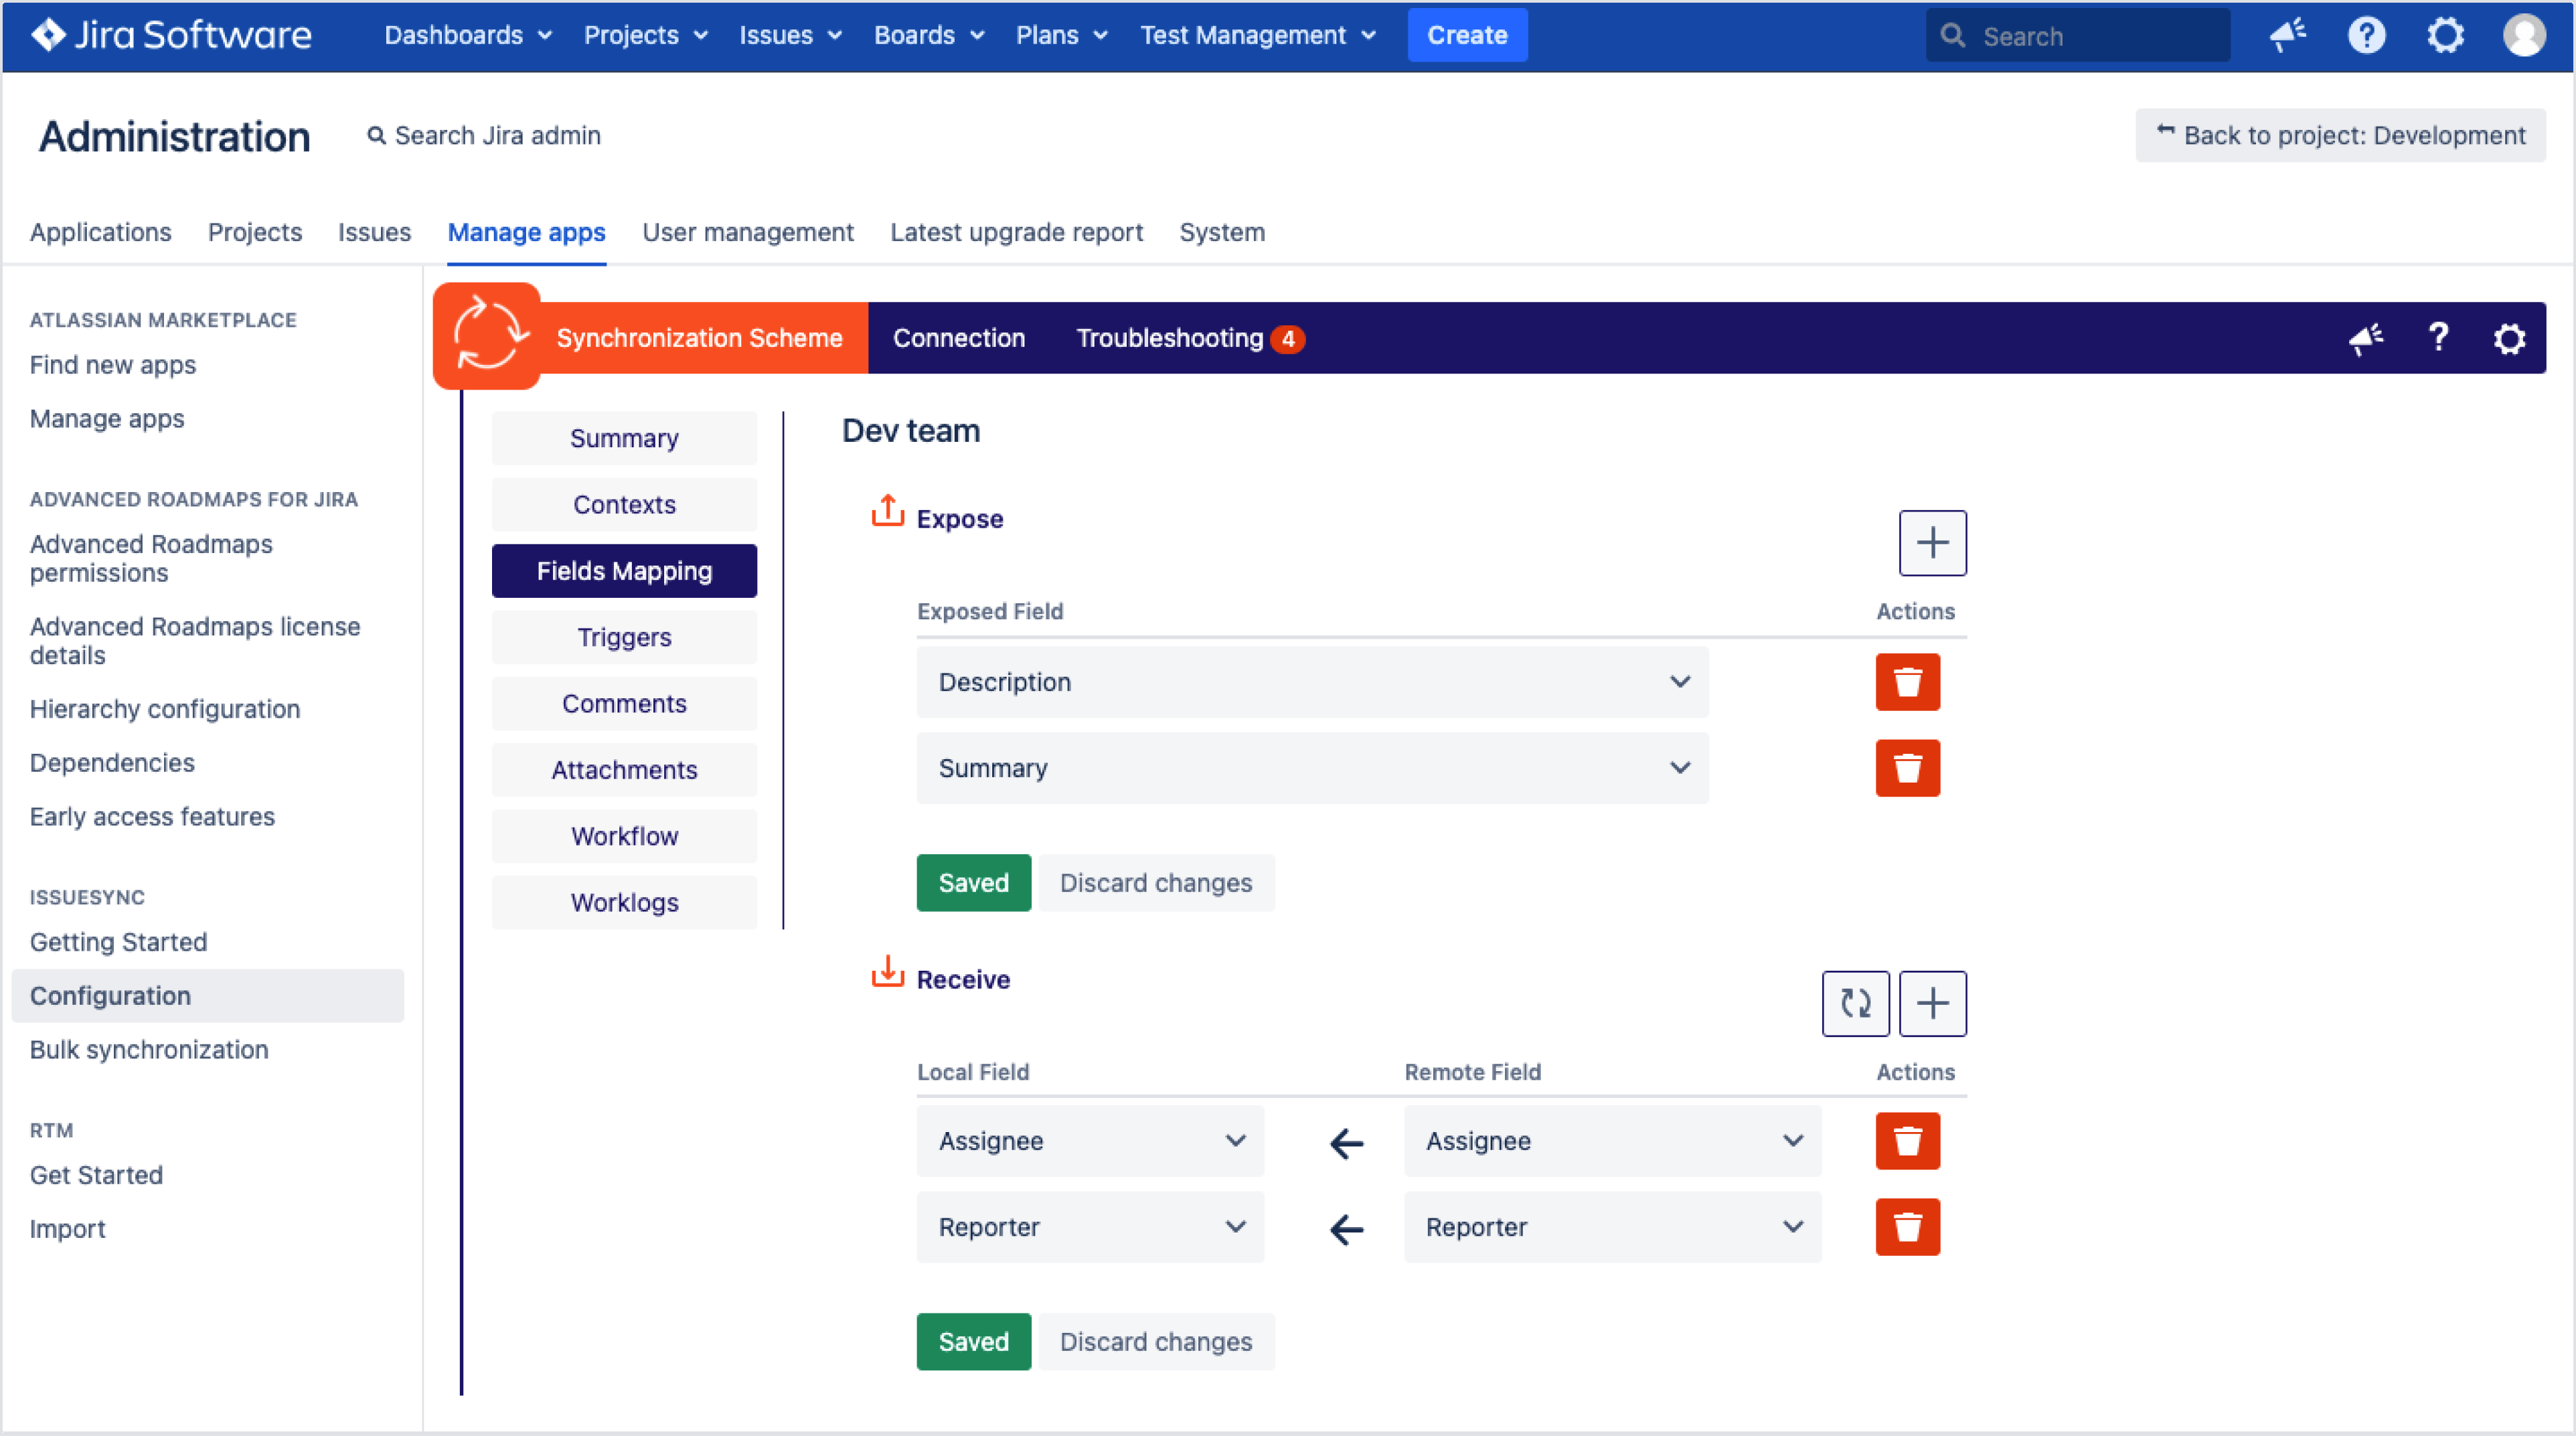
Task: Open IssueSync settings gear in purple bar
Action: 2509,339
